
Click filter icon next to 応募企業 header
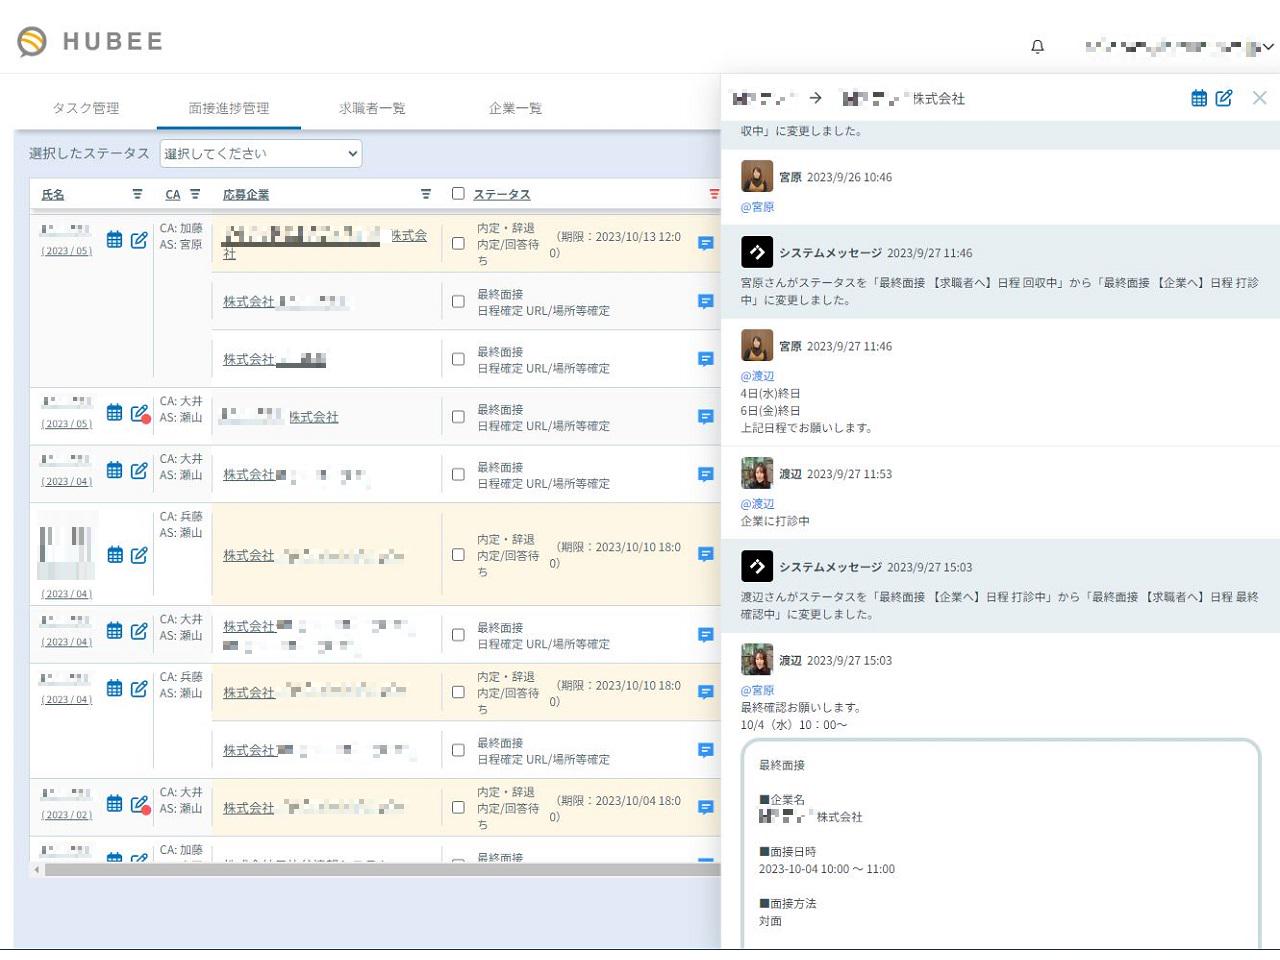(x=426, y=194)
